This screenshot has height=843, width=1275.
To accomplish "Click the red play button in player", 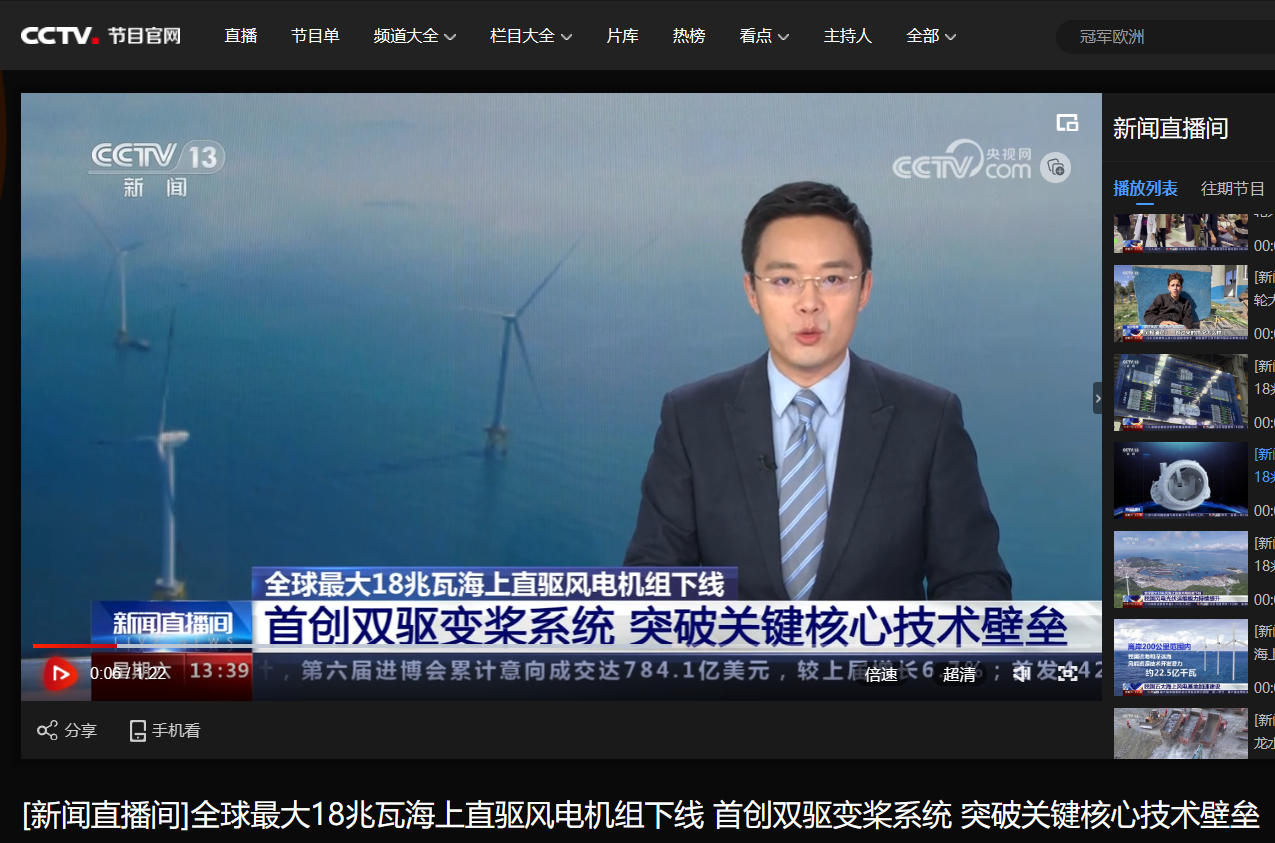I will point(60,674).
